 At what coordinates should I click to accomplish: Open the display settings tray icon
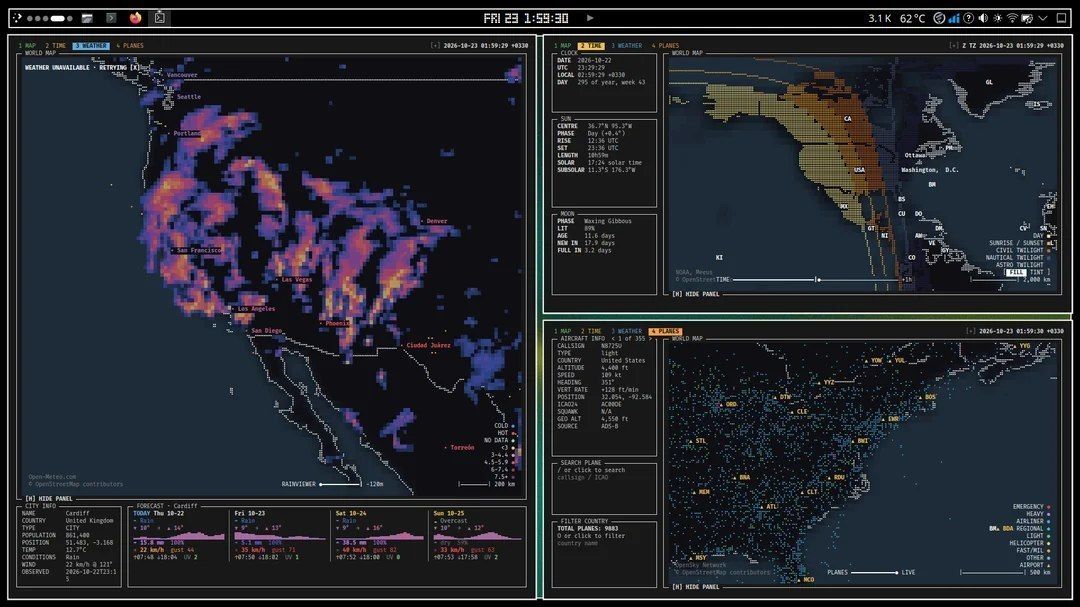[x=1027, y=18]
